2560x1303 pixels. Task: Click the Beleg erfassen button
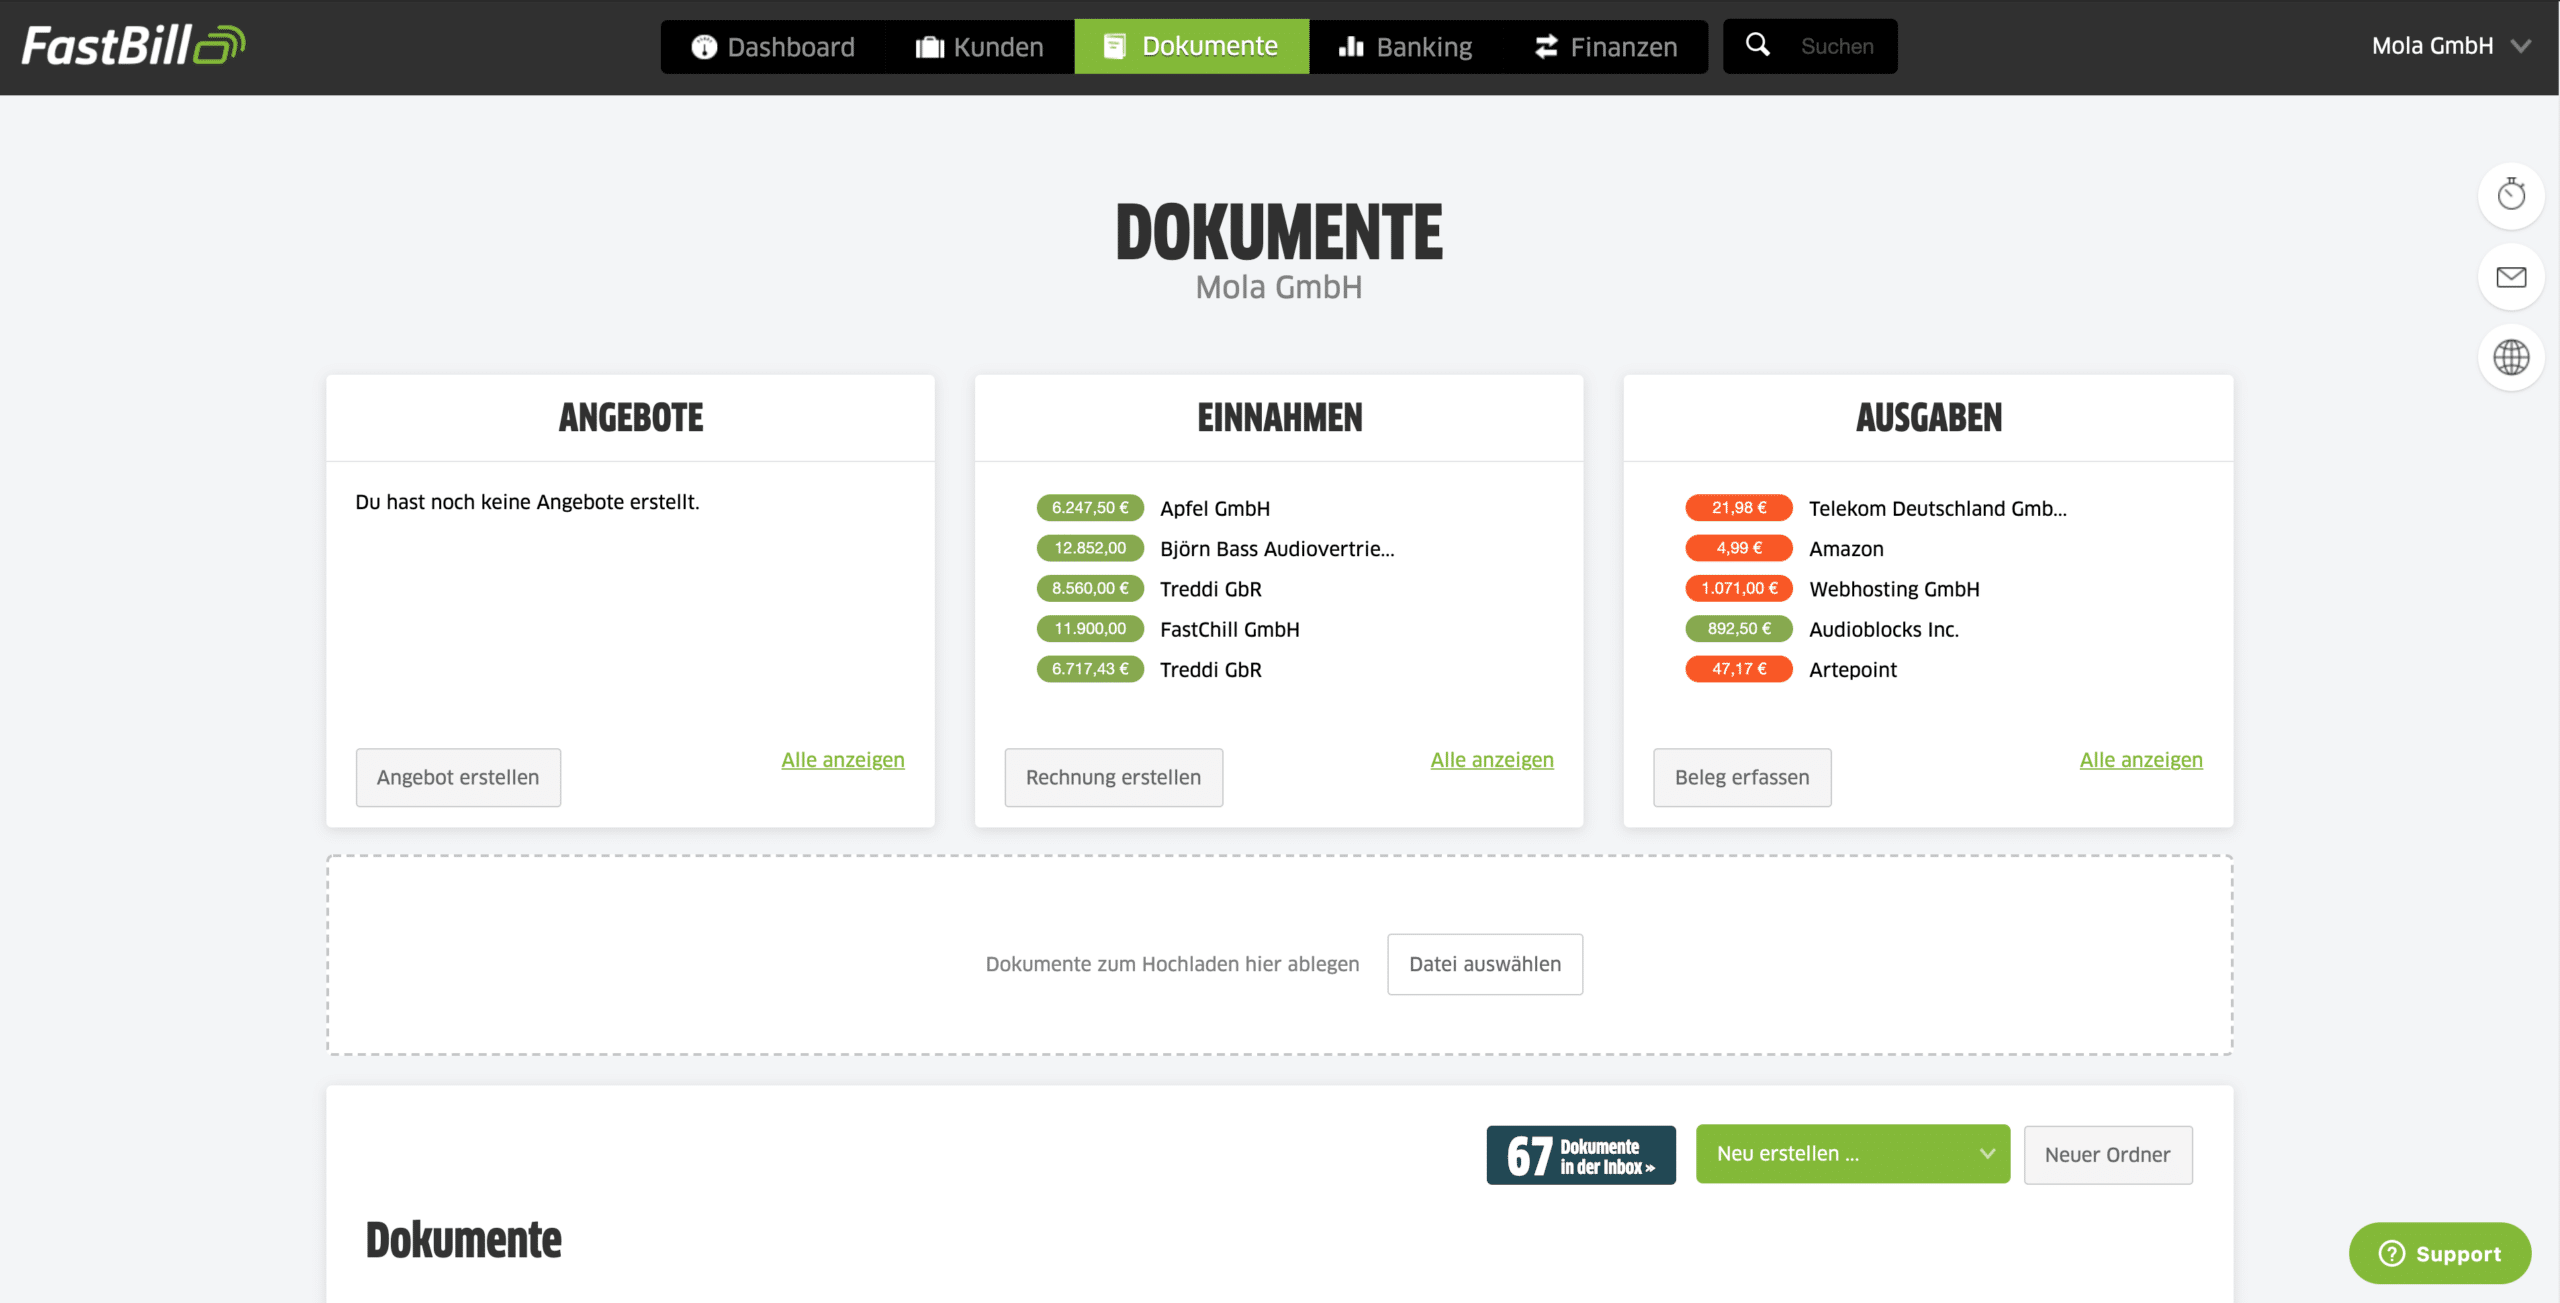pos(1742,777)
